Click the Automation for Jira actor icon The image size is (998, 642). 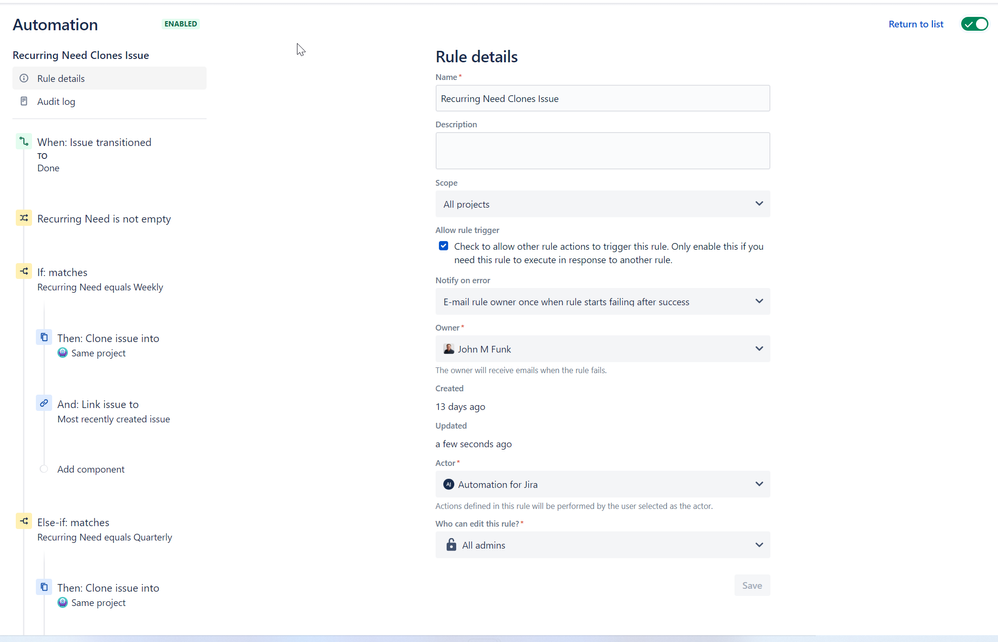point(450,483)
